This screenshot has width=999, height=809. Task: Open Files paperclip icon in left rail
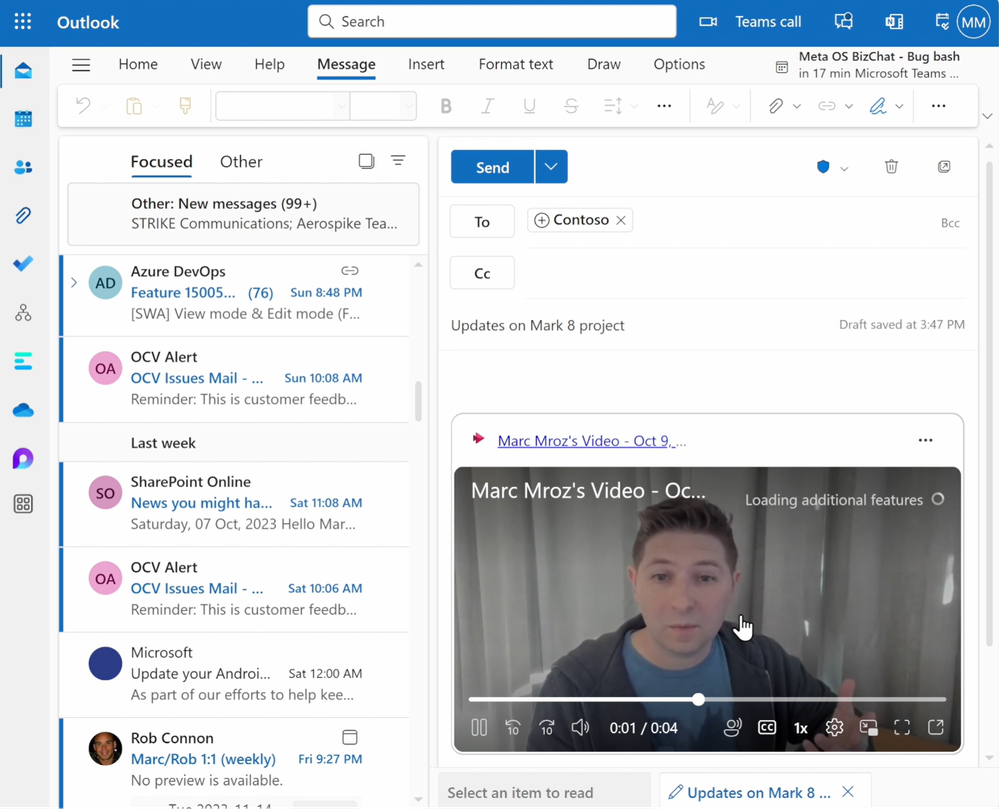(x=24, y=215)
